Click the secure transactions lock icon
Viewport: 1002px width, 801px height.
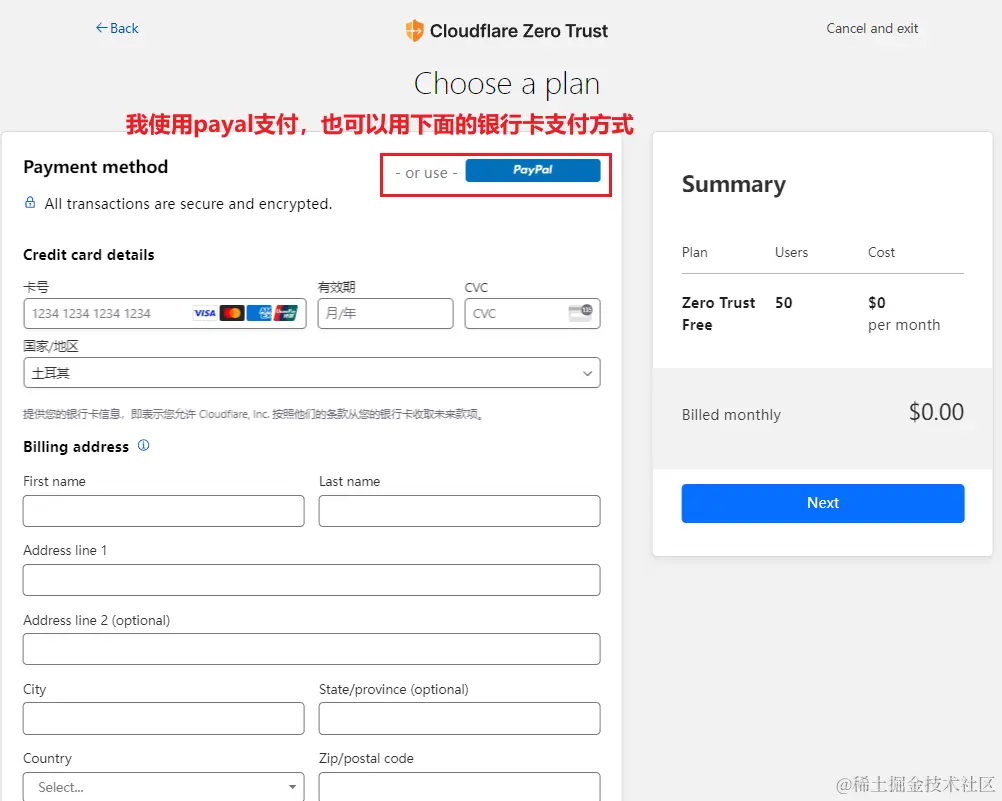(30, 203)
